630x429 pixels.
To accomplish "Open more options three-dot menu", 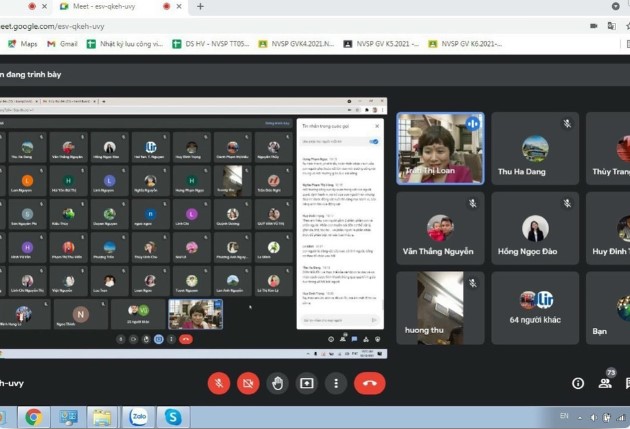I will [336, 383].
